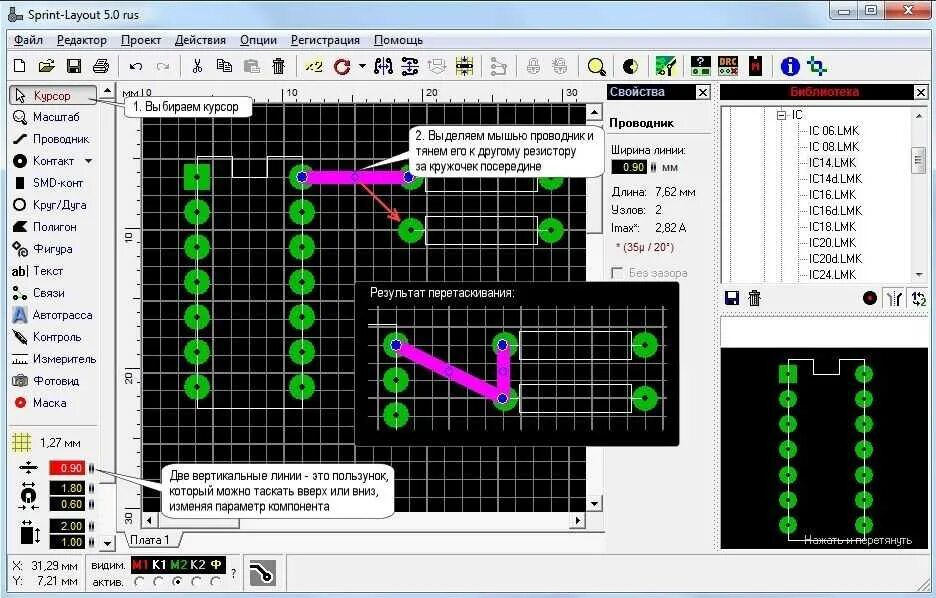Click the slider next to pad diameter 1.80
Image resolution: width=936 pixels, height=598 pixels.
tap(91, 488)
